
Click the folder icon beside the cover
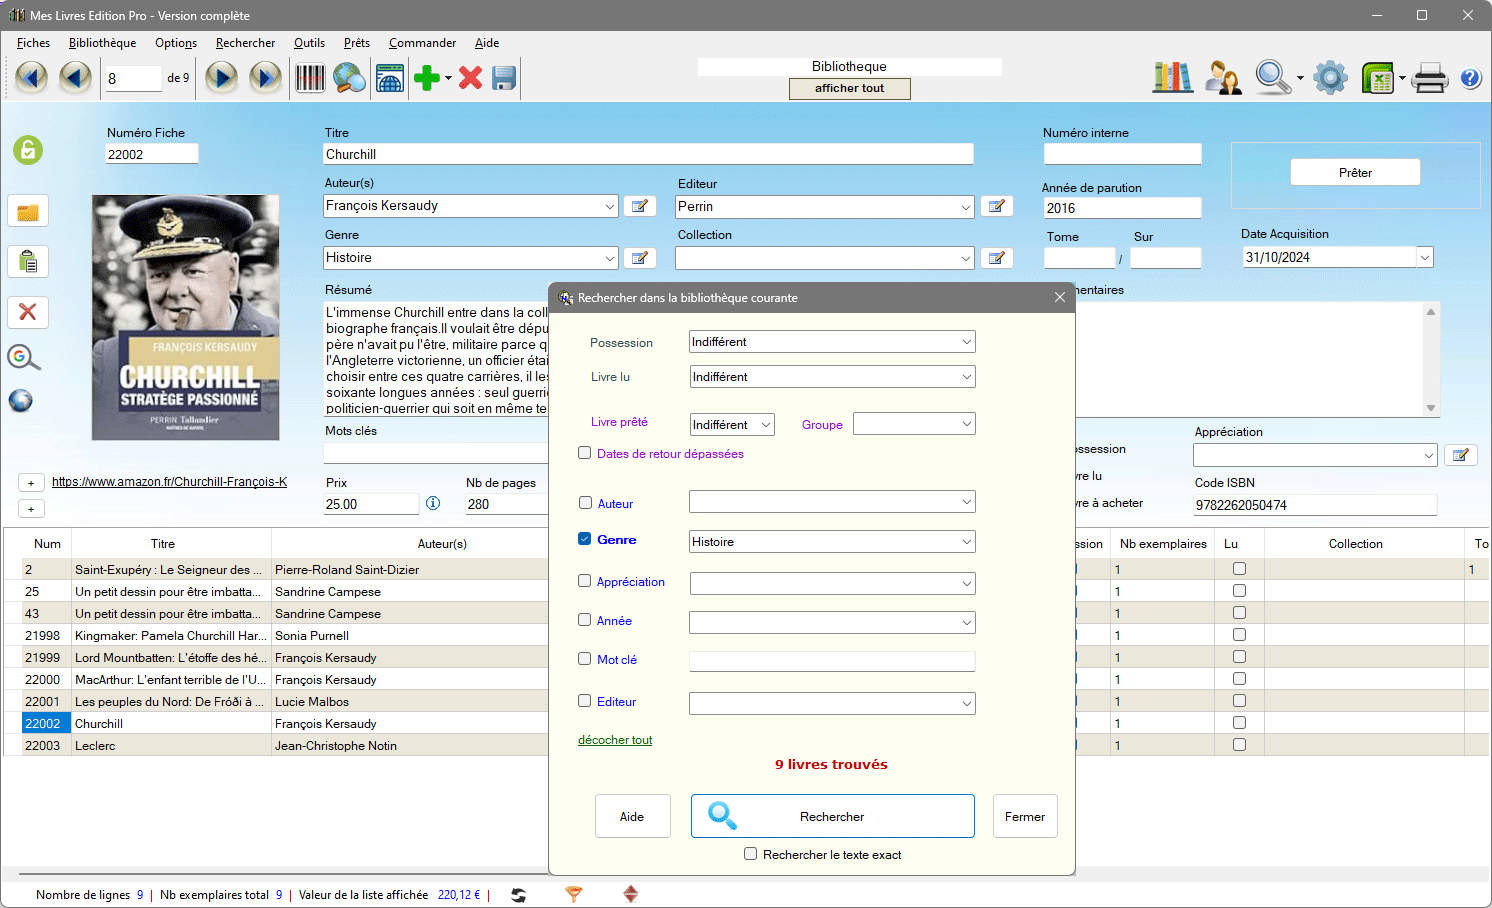pos(28,212)
